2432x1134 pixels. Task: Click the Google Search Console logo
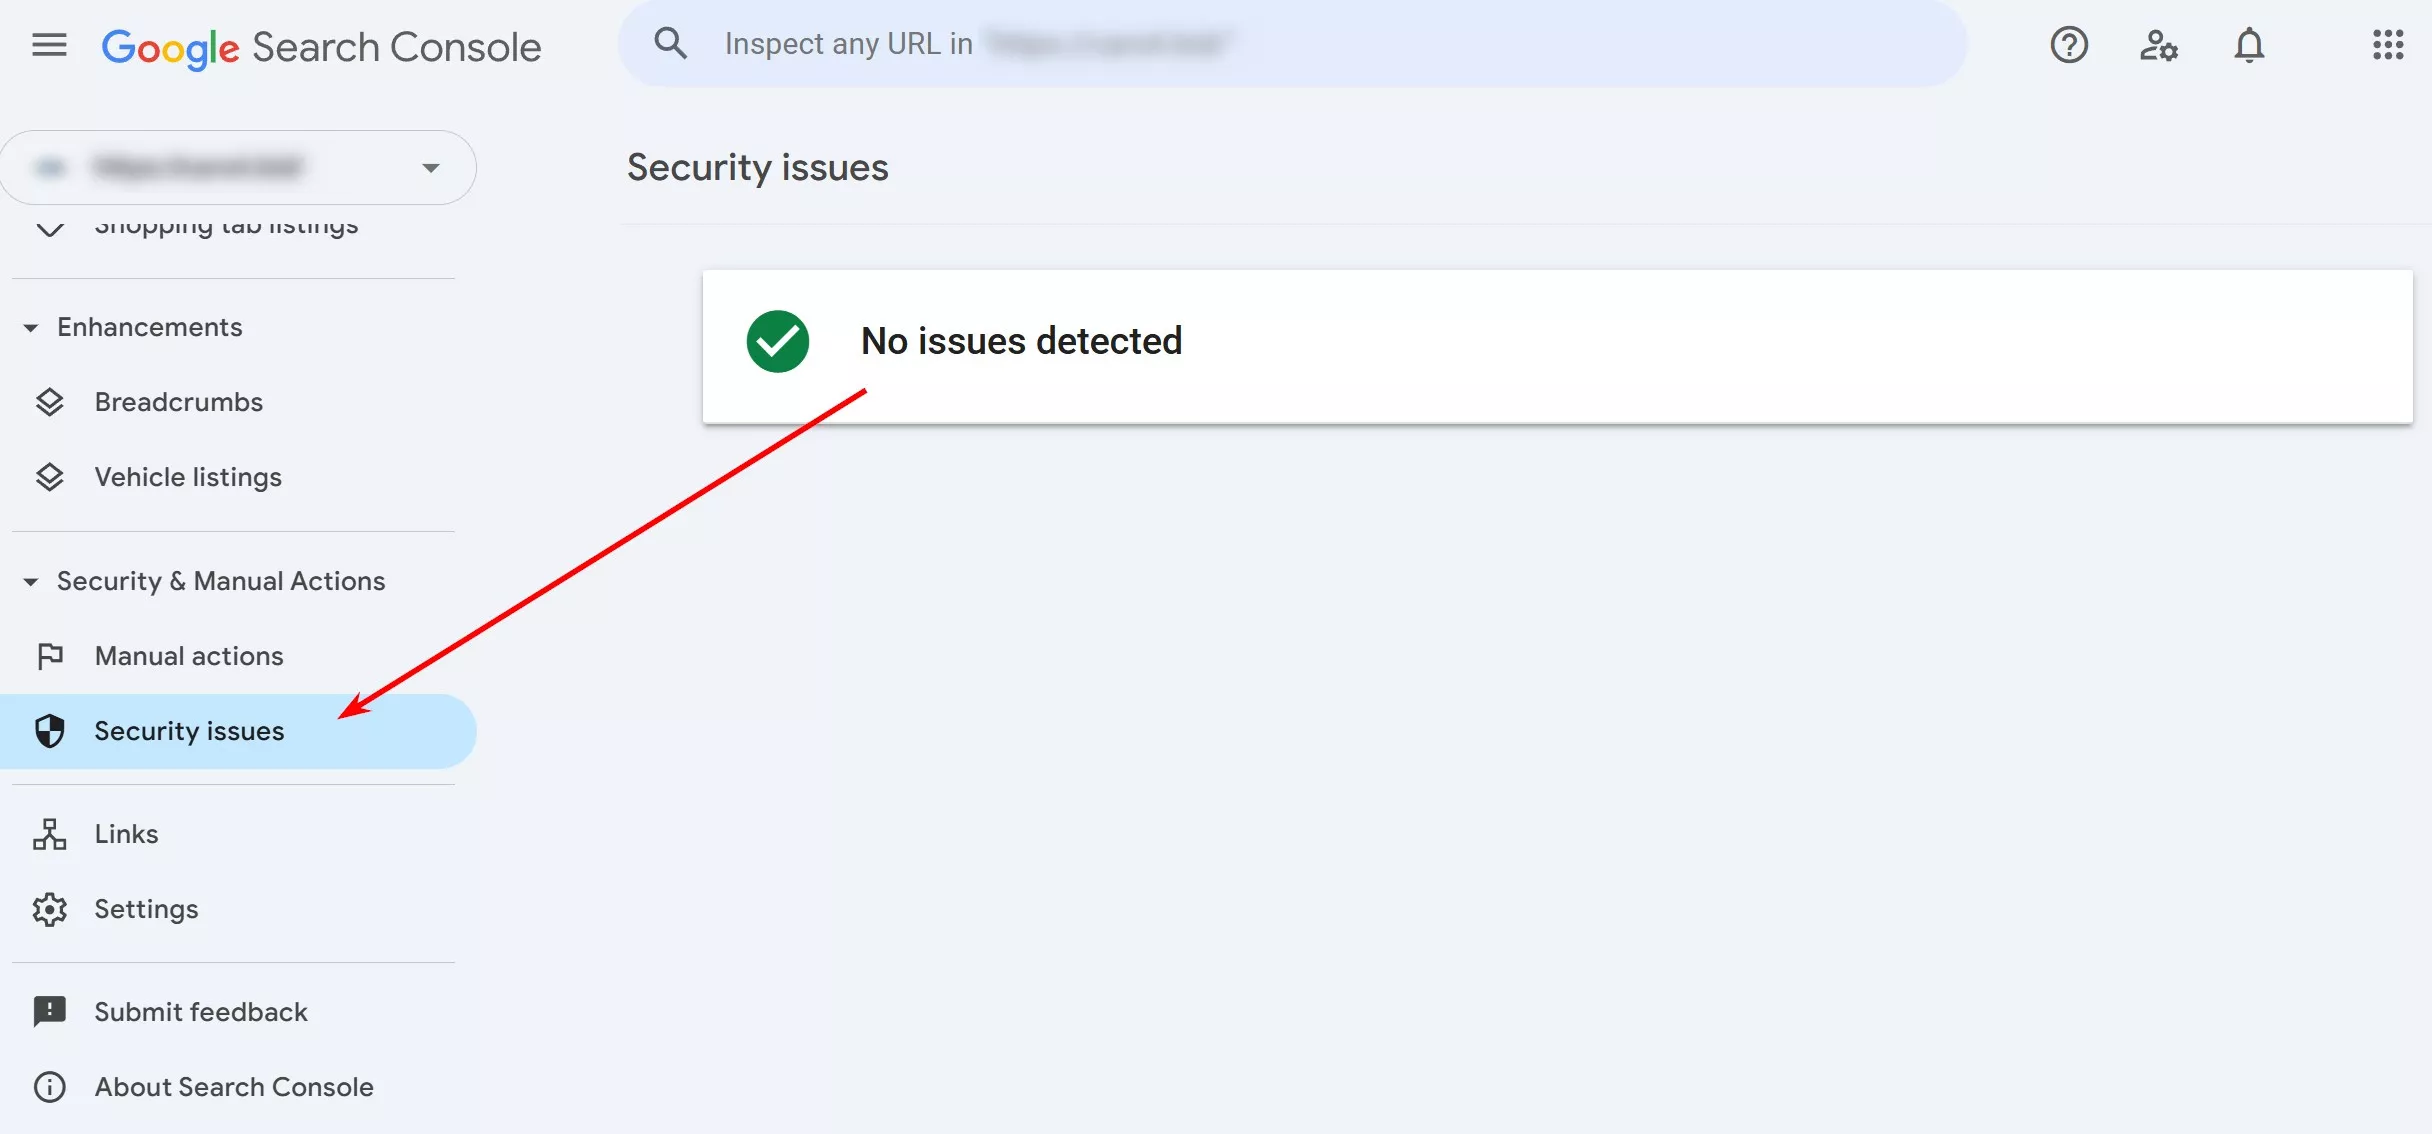(321, 47)
